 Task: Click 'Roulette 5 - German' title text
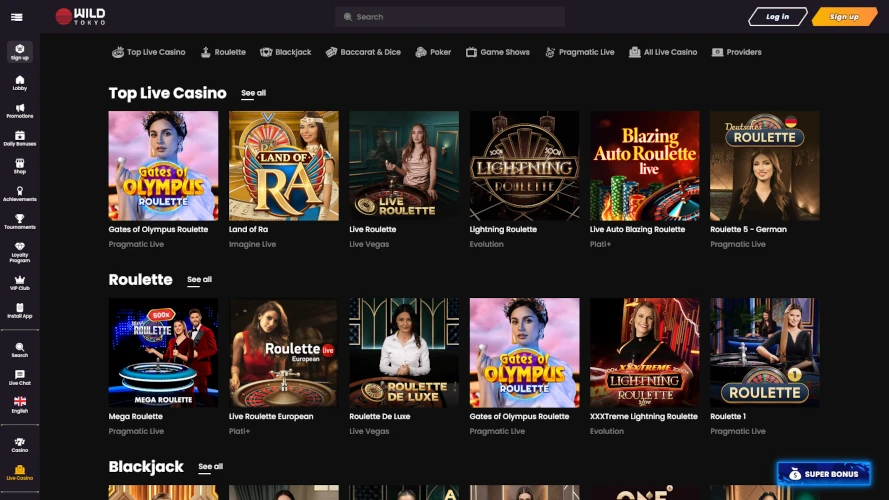click(748, 230)
